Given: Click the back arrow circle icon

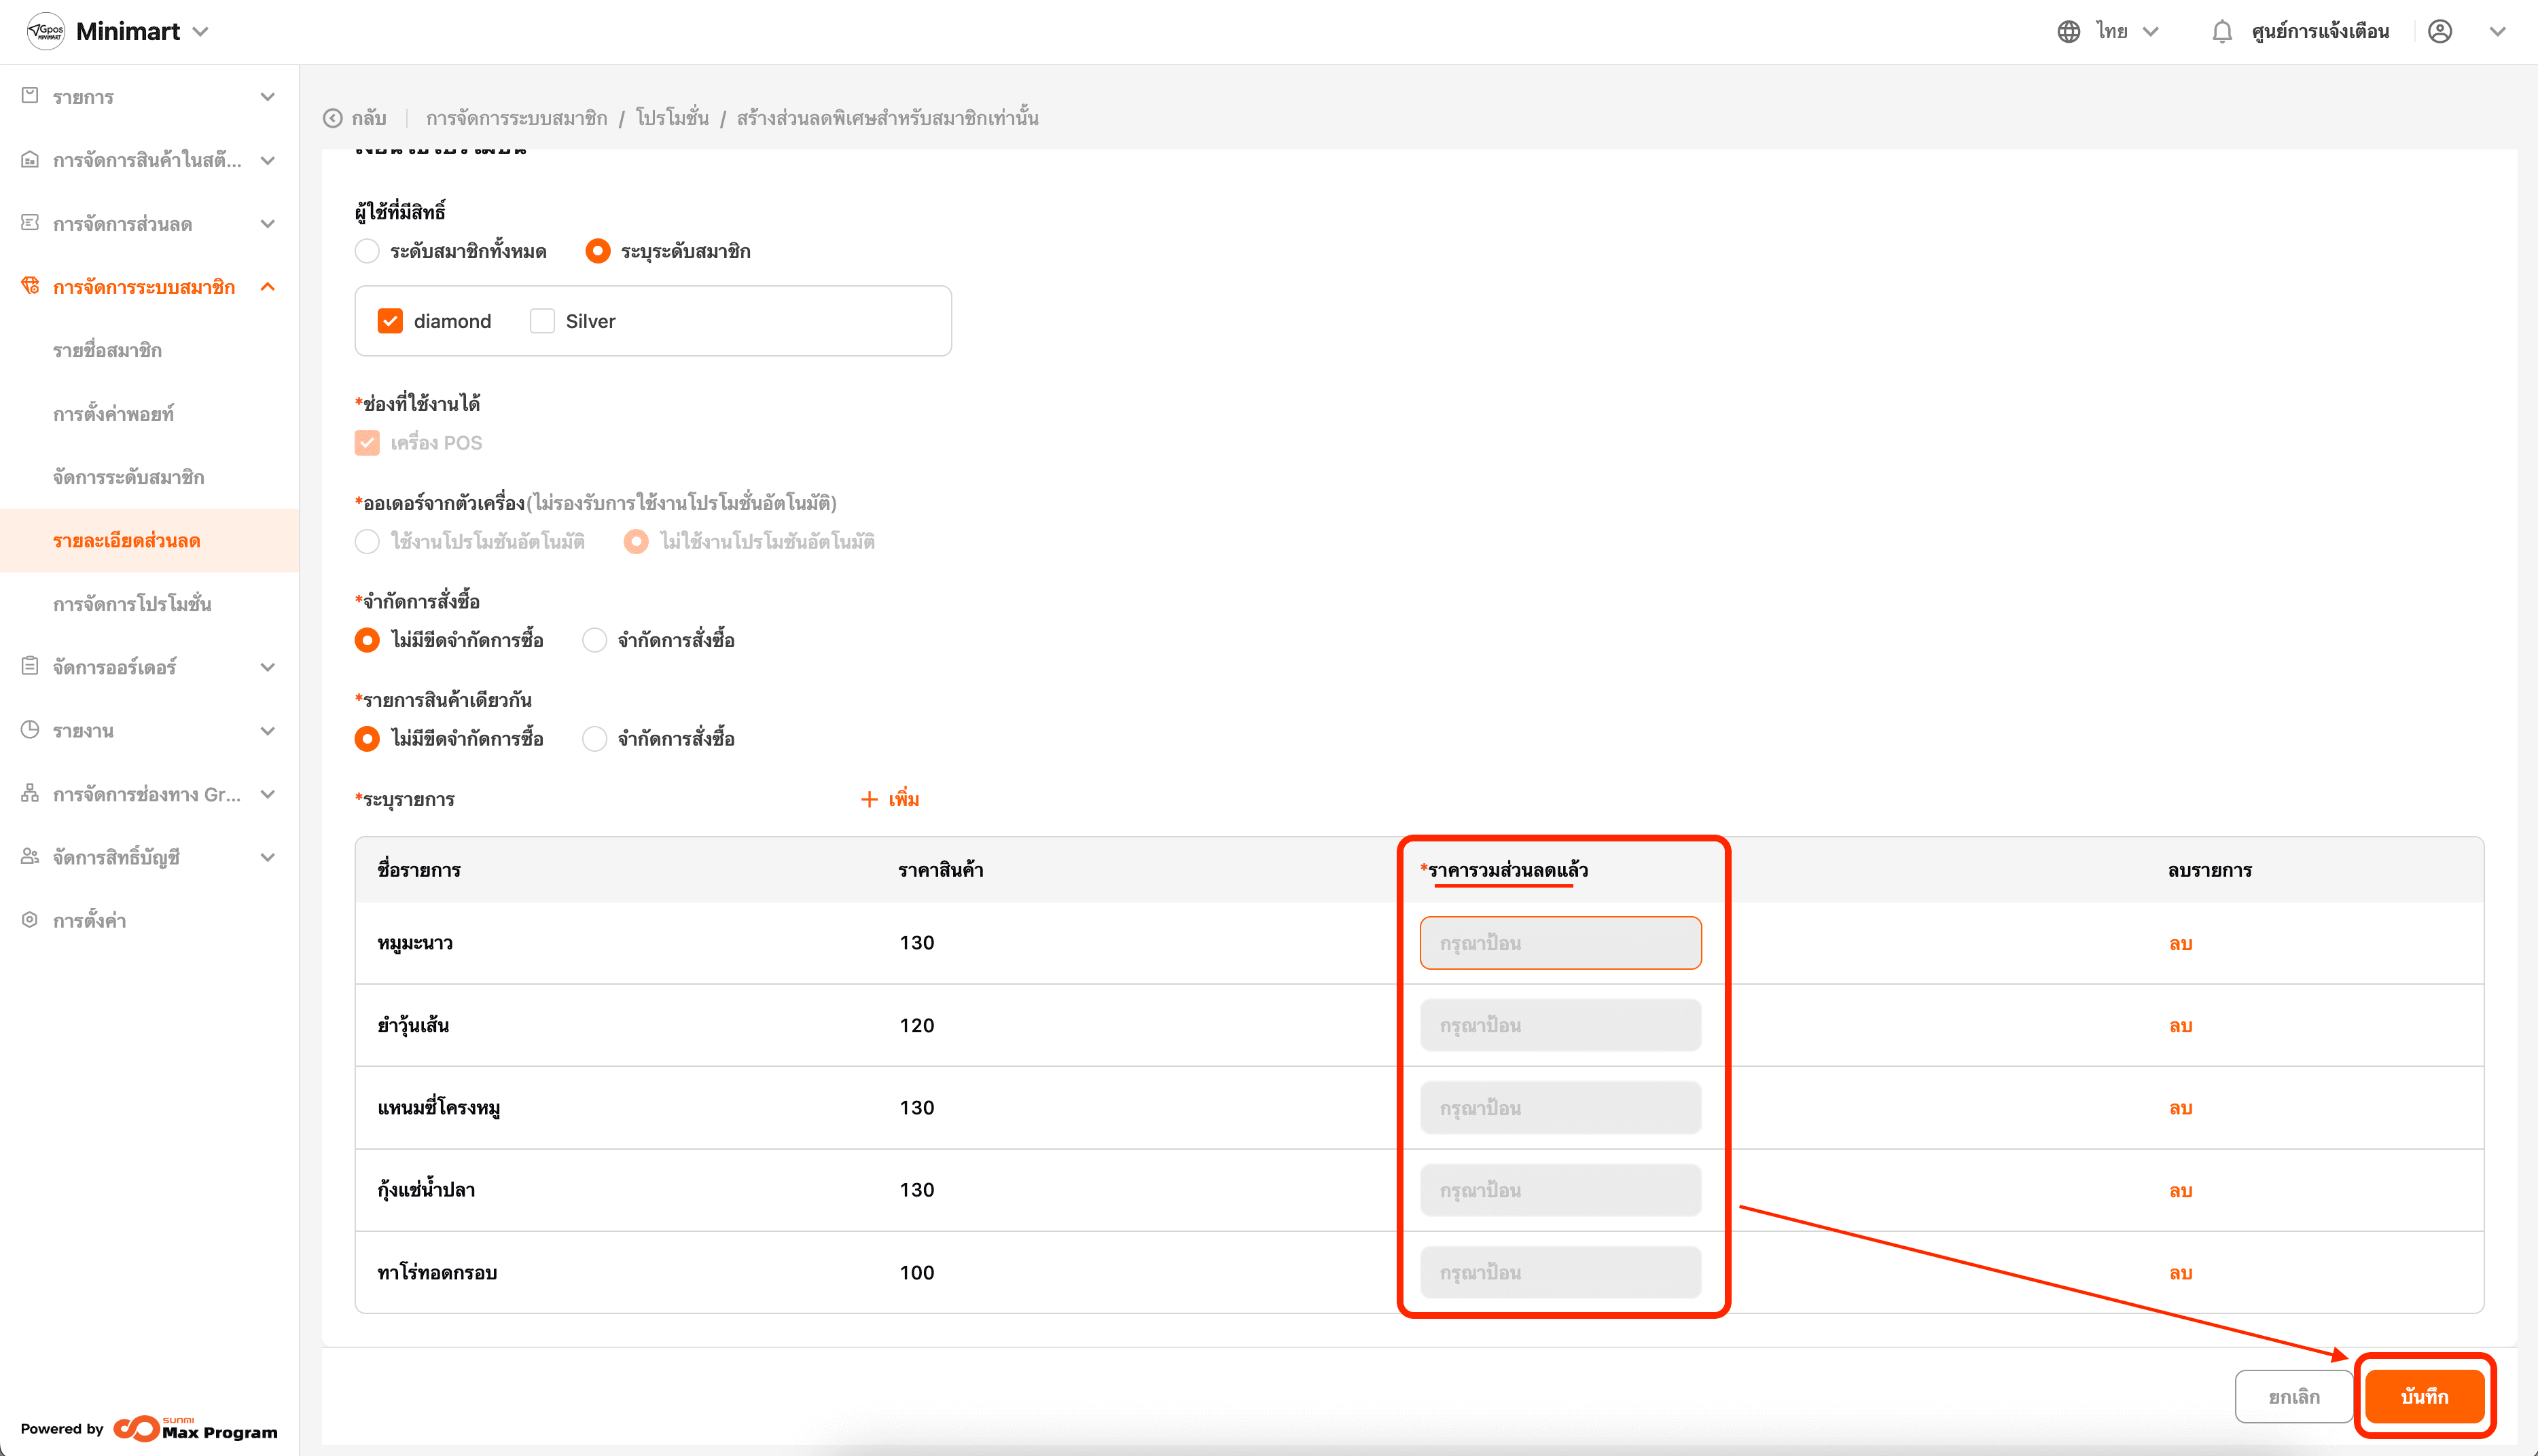Looking at the screenshot, I should click(333, 118).
